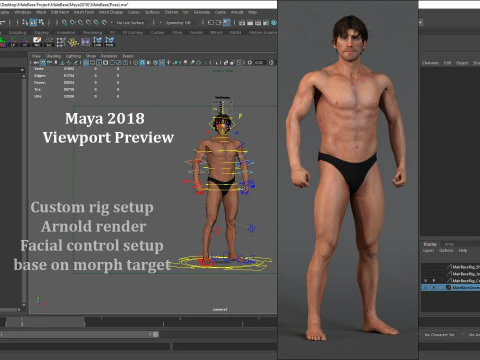Open the Deform menu

(171, 12)
